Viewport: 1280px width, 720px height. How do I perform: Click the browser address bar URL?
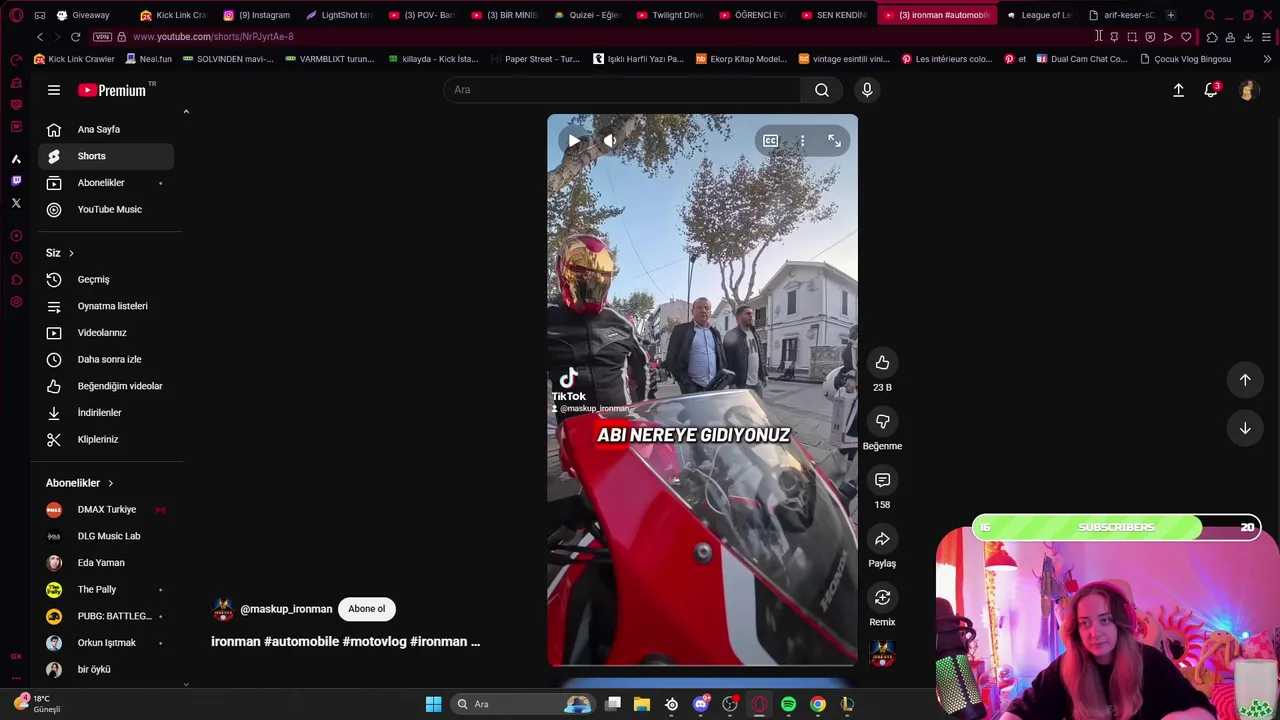click(x=213, y=37)
